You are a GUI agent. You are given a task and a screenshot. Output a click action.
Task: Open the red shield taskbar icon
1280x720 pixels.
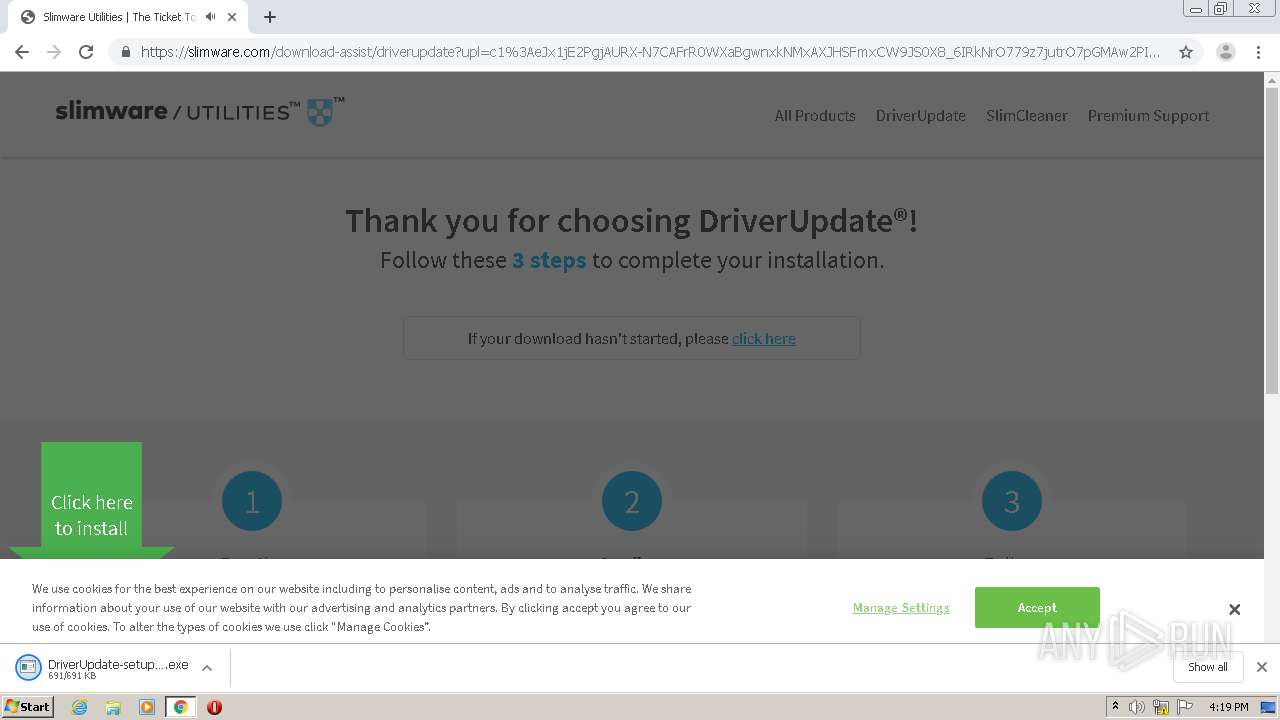coord(214,707)
